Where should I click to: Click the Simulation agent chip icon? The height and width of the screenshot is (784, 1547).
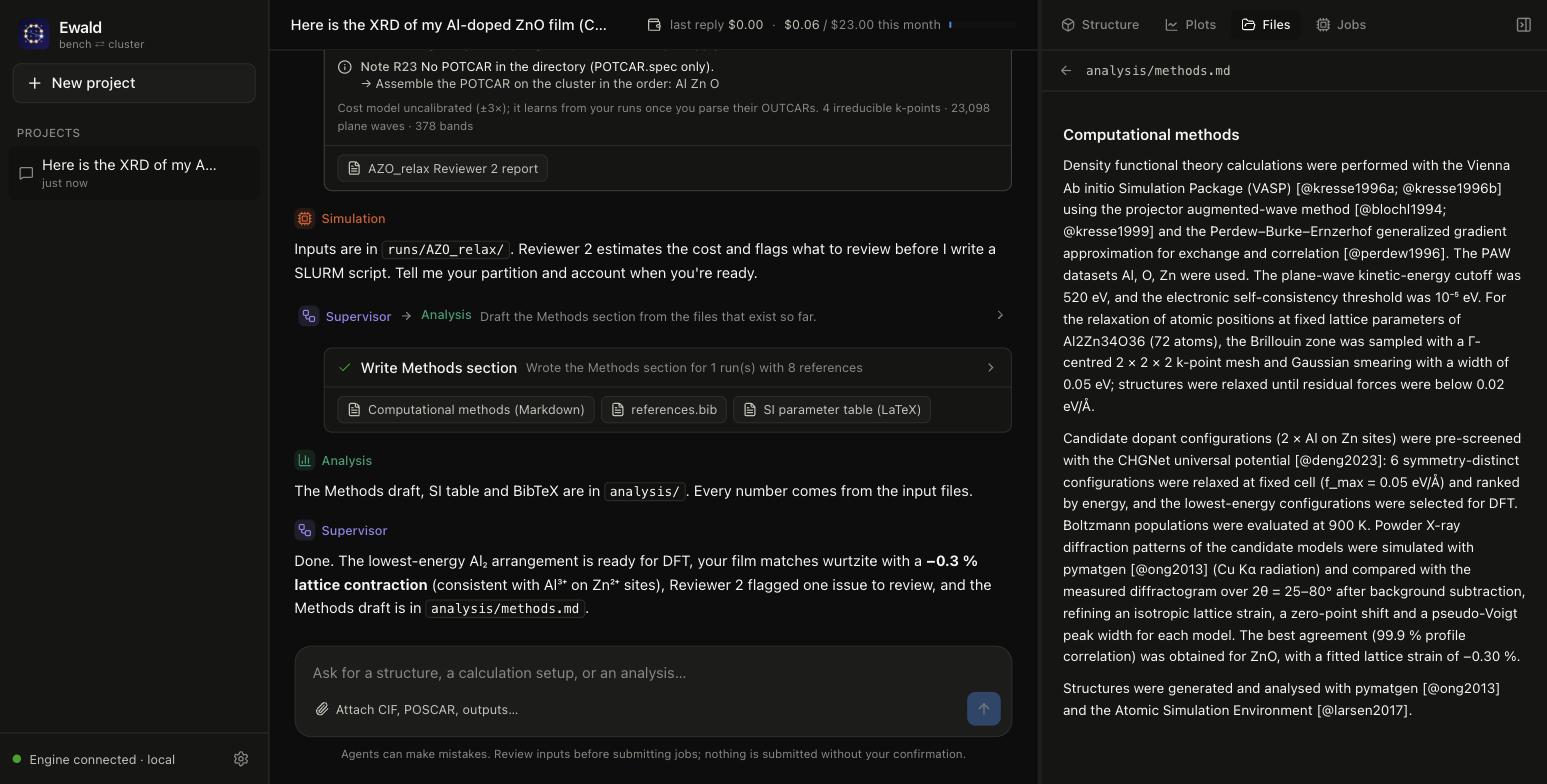point(305,218)
